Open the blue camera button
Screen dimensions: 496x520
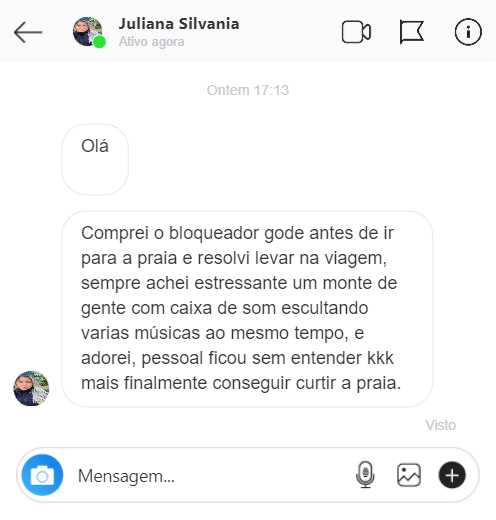coord(42,475)
